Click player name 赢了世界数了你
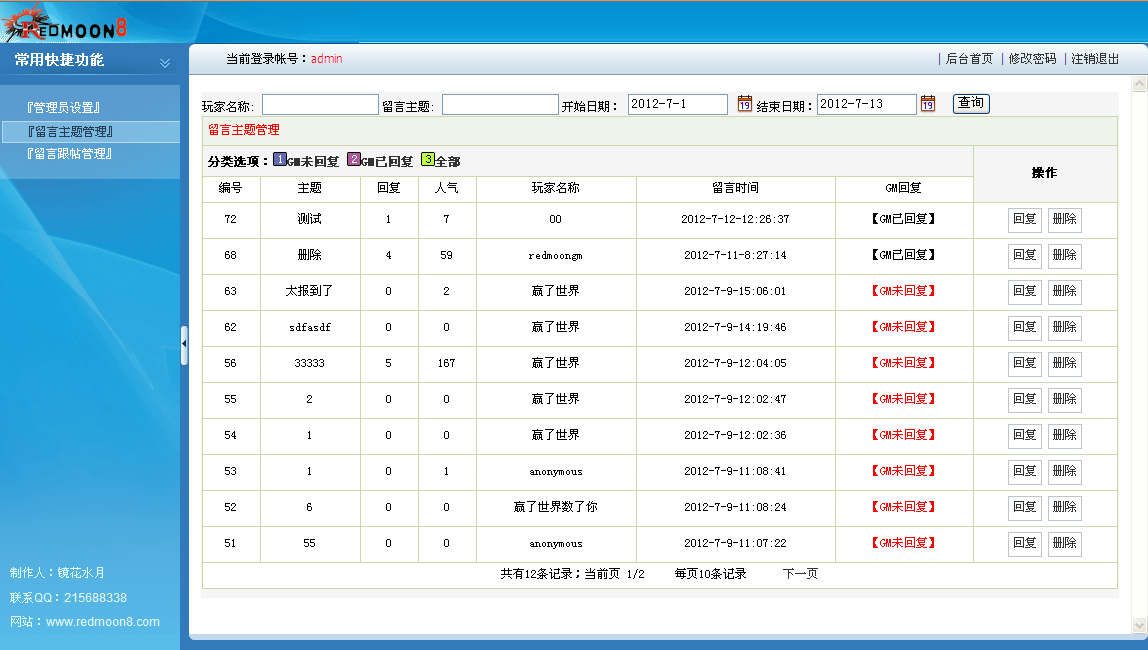 click(556, 507)
